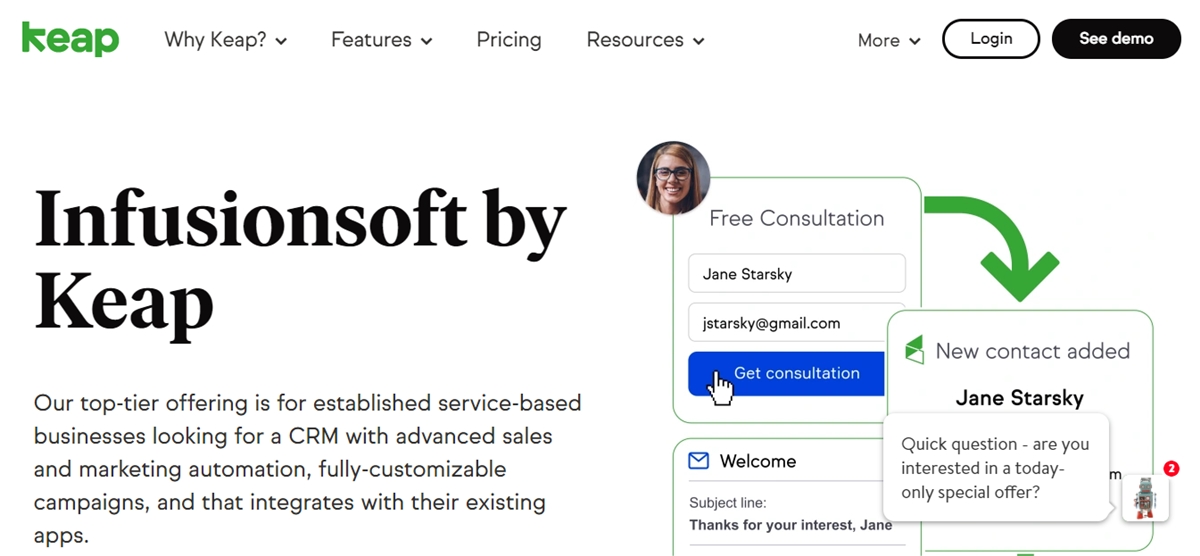The image size is (1200, 556).
Task: Click the Welcome email envelope icon
Action: tap(699, 461)
